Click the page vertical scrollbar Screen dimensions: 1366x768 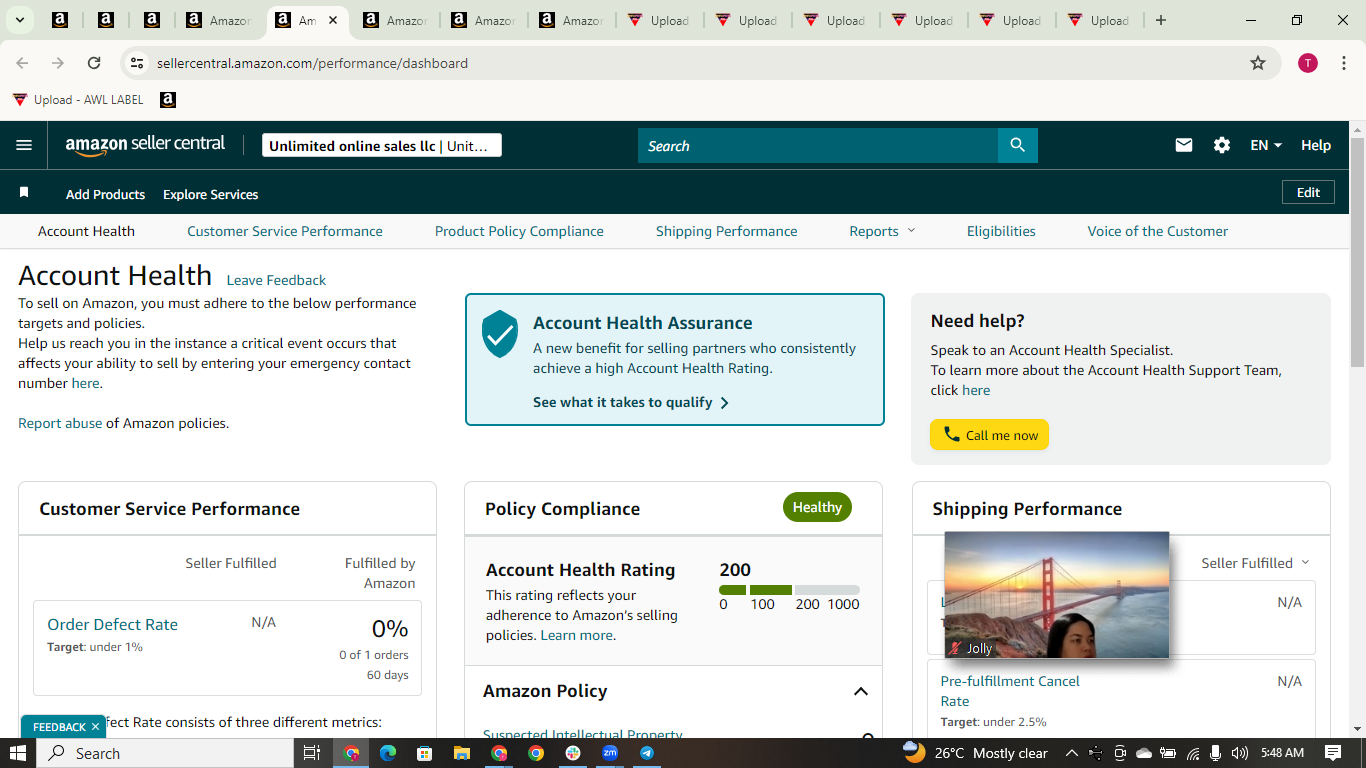(x=1357, y=250)
